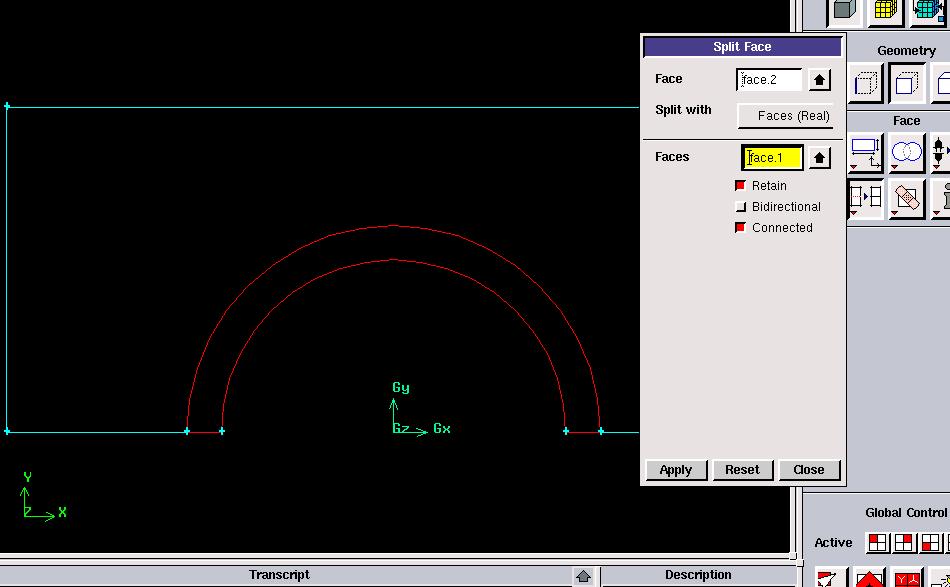Toggle the upper-right quadrant Active button
950x587 pixels.
(904, 543)
